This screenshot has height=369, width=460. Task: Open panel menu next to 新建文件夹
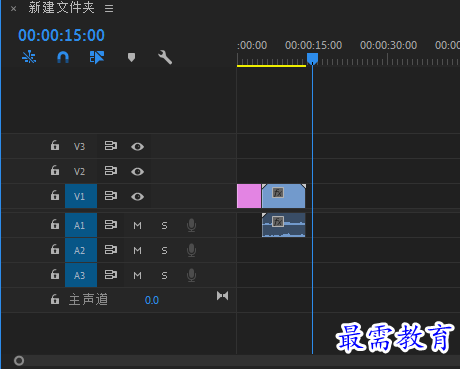click(x=109, y=8)
